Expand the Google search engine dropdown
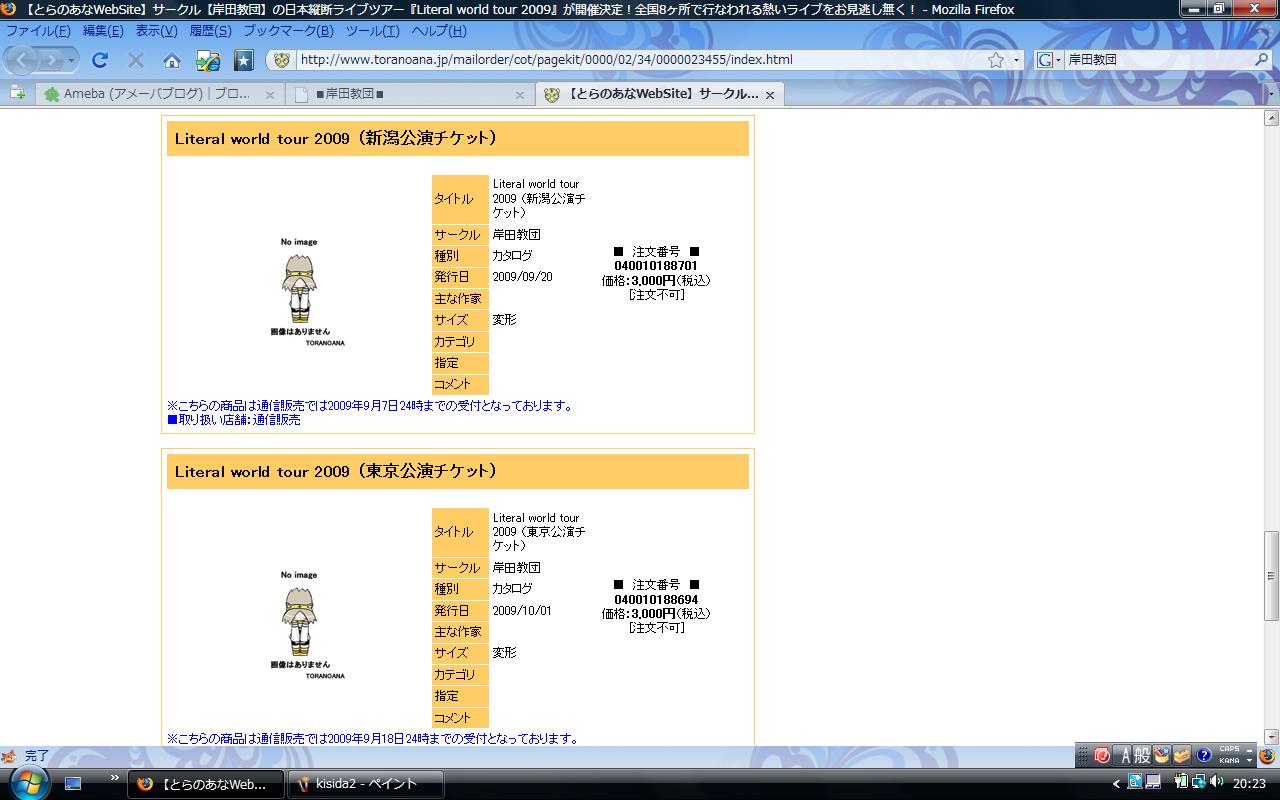 (1046, 60)
